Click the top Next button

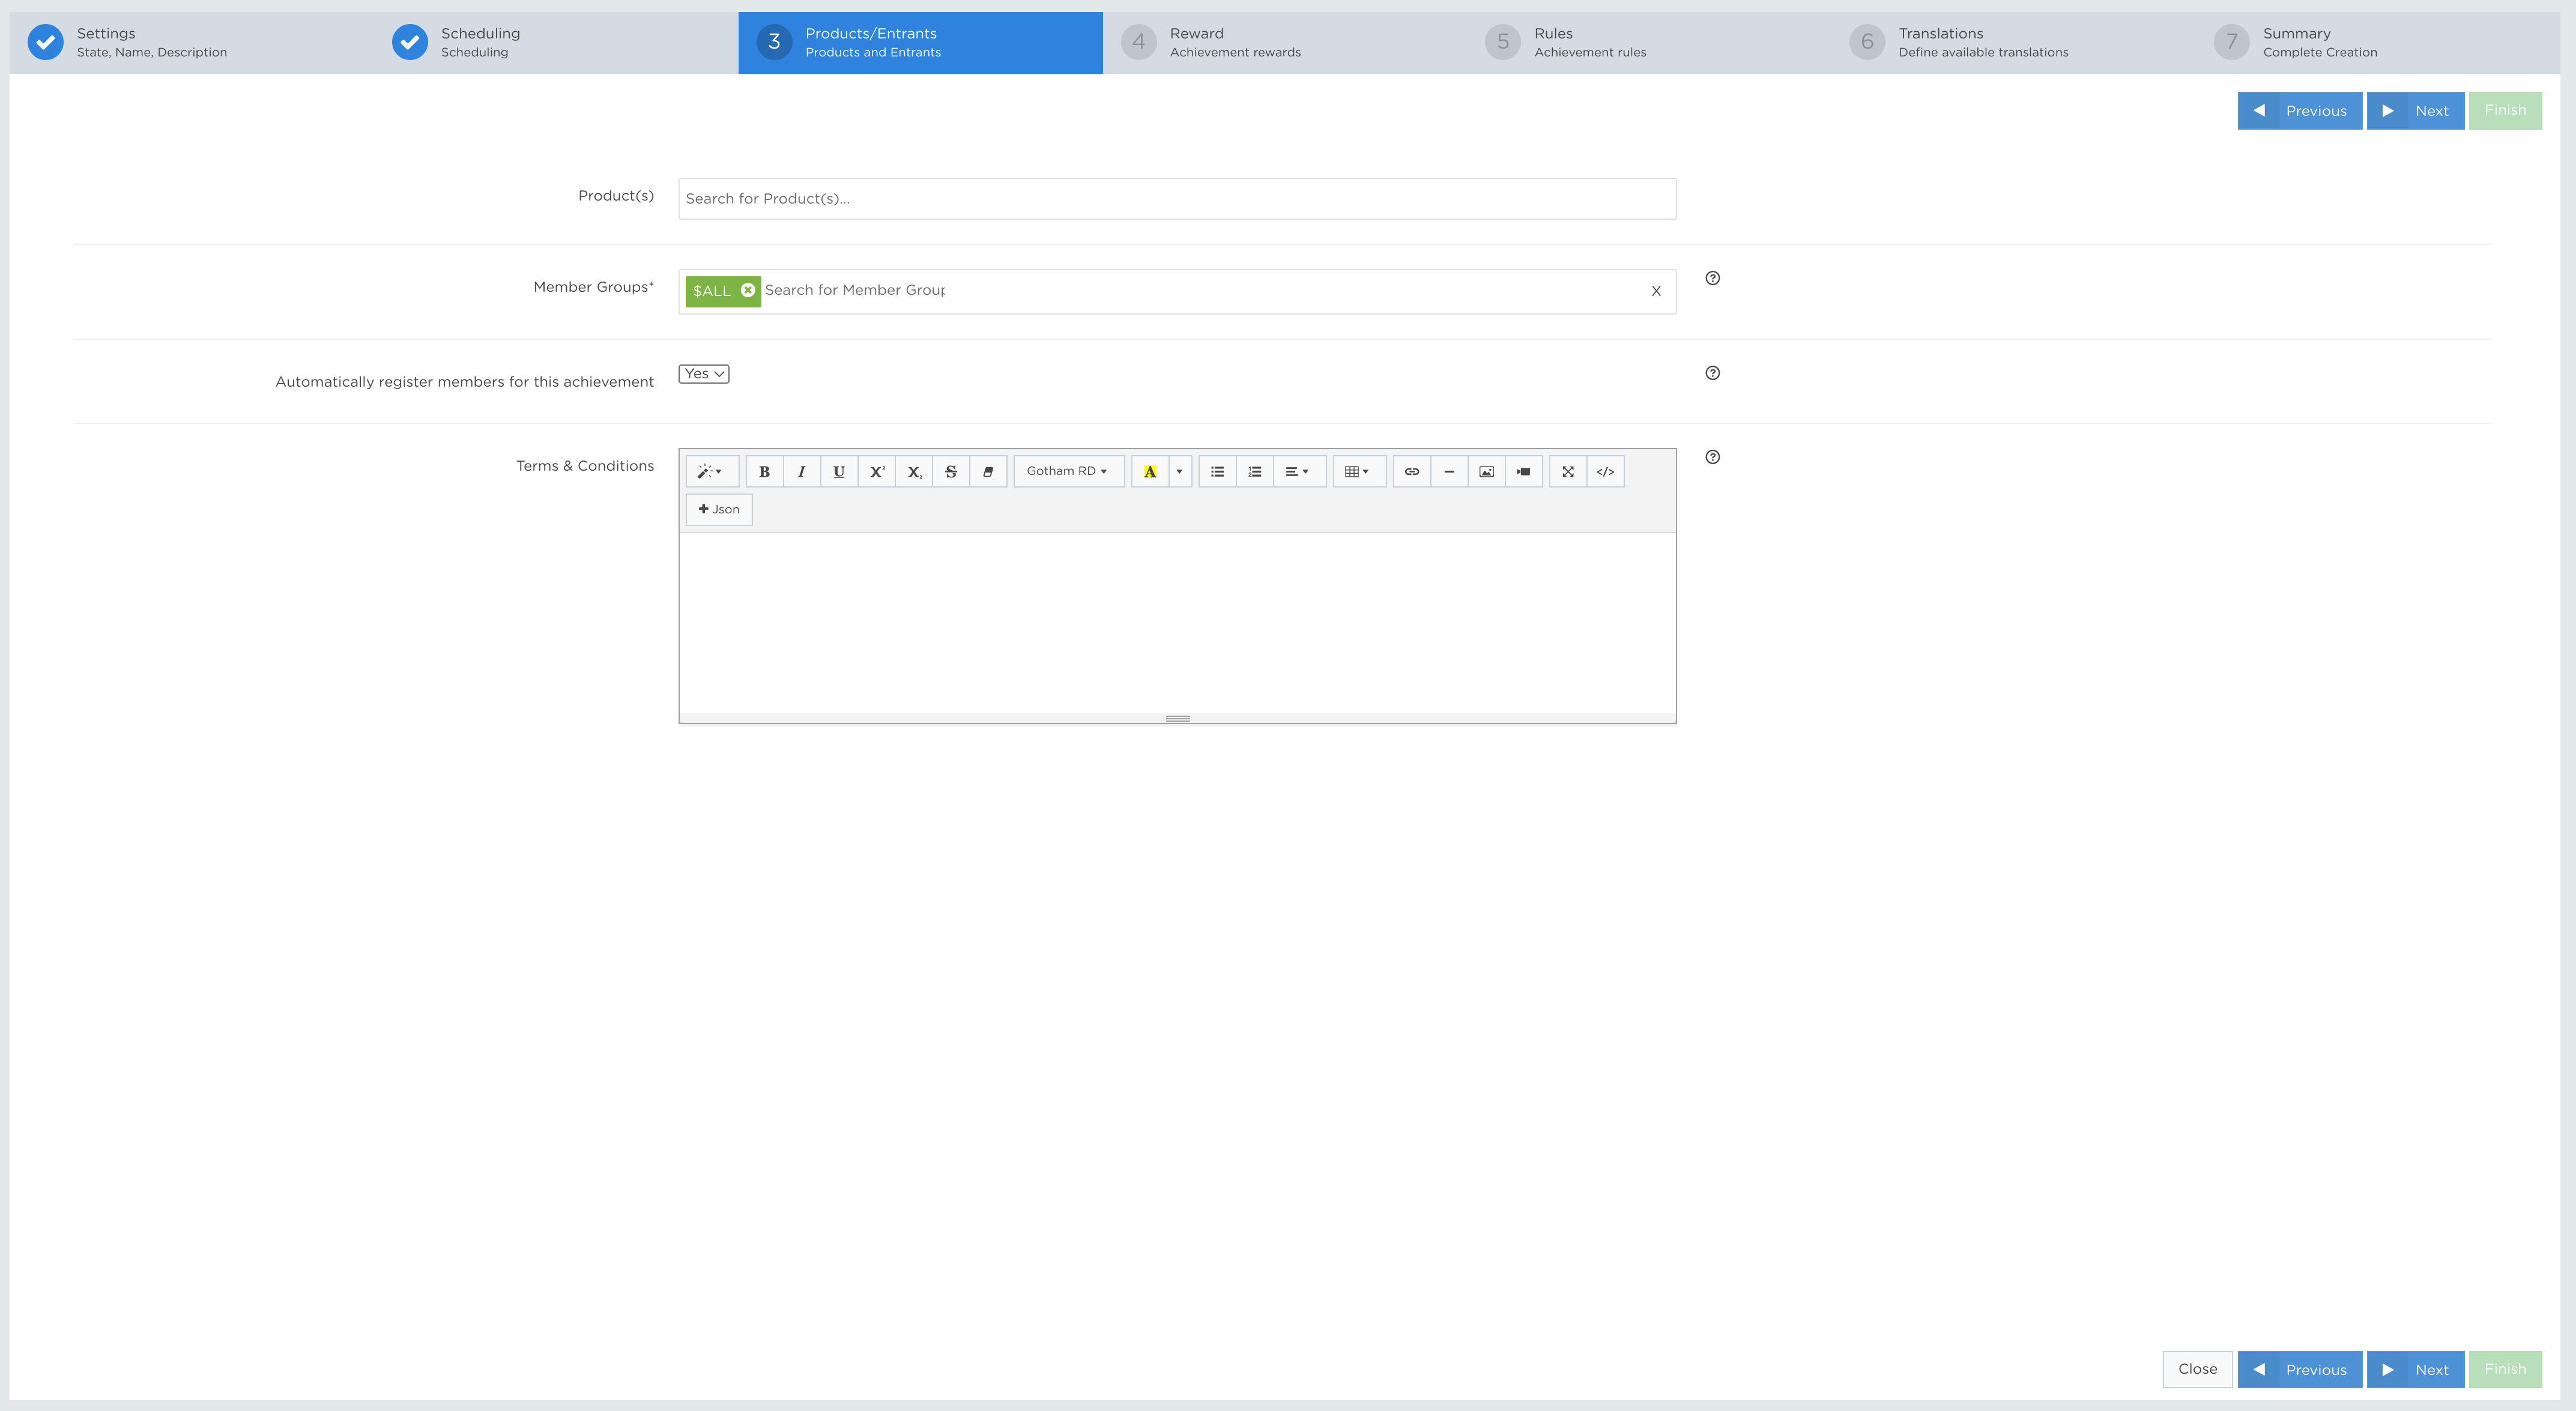pos(2415,111)
